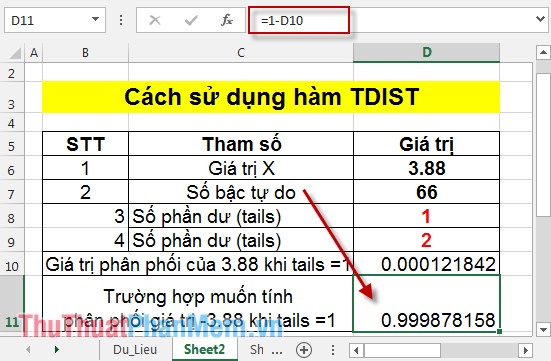This screenshot has height=361, width=551.
Task: Click the previous sheet navigation arrow
Action: 28,349
